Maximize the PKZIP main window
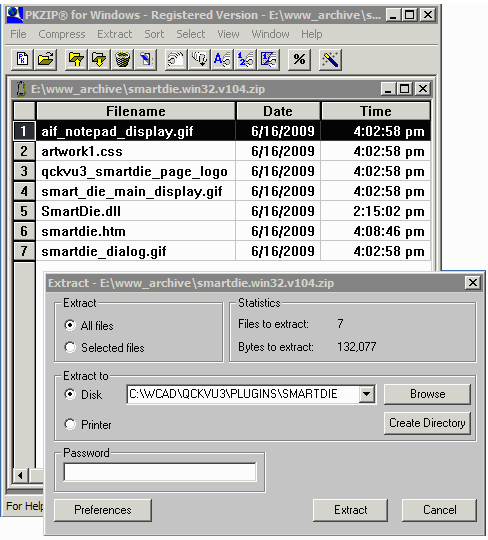 (409, 15)
